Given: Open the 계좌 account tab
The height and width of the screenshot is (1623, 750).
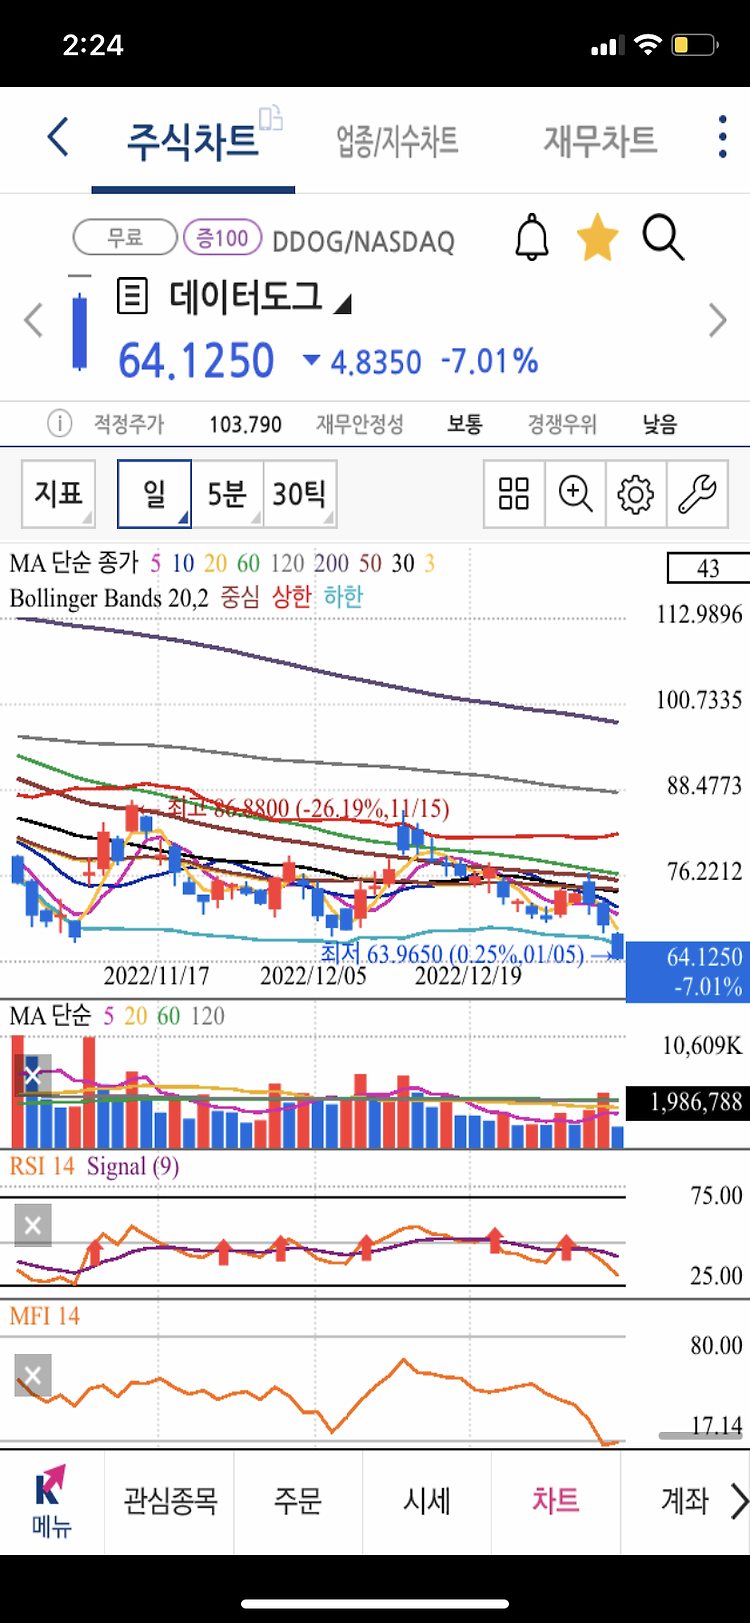Looking at the screenshot, I should coord(684,1501).
